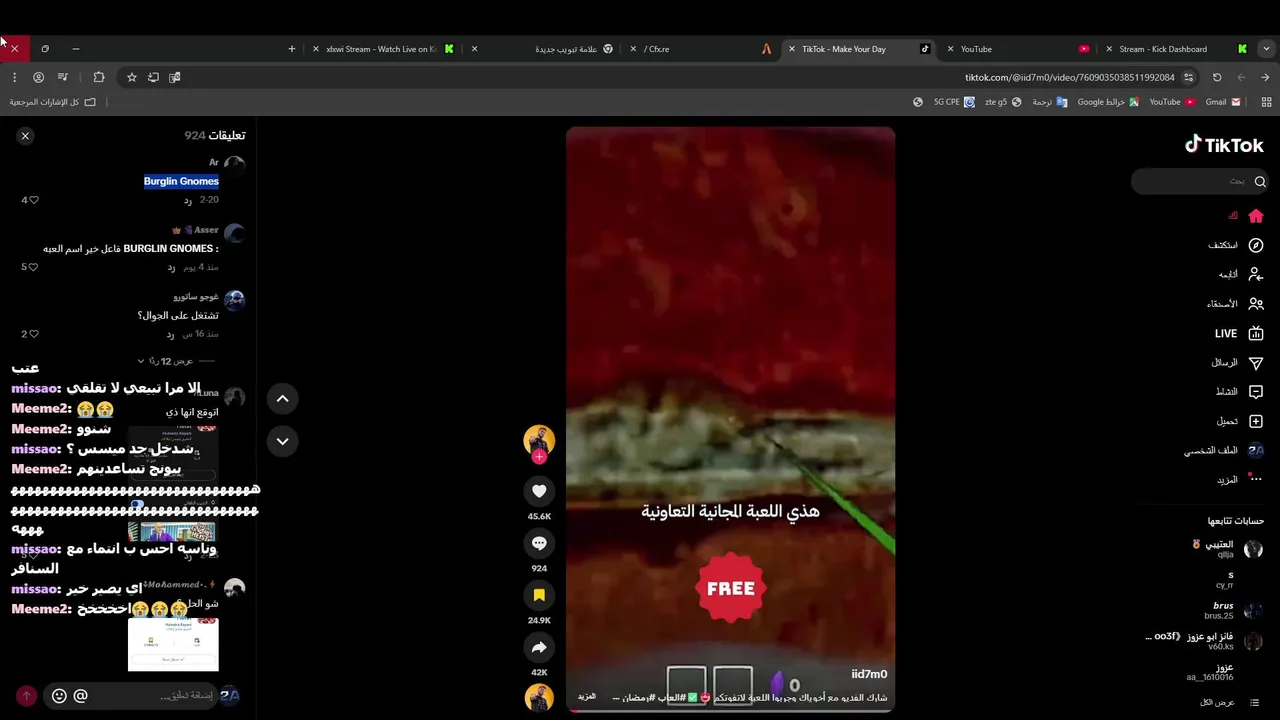Select the highlighted Burglin Gnomes comment text

click(181, 181)
